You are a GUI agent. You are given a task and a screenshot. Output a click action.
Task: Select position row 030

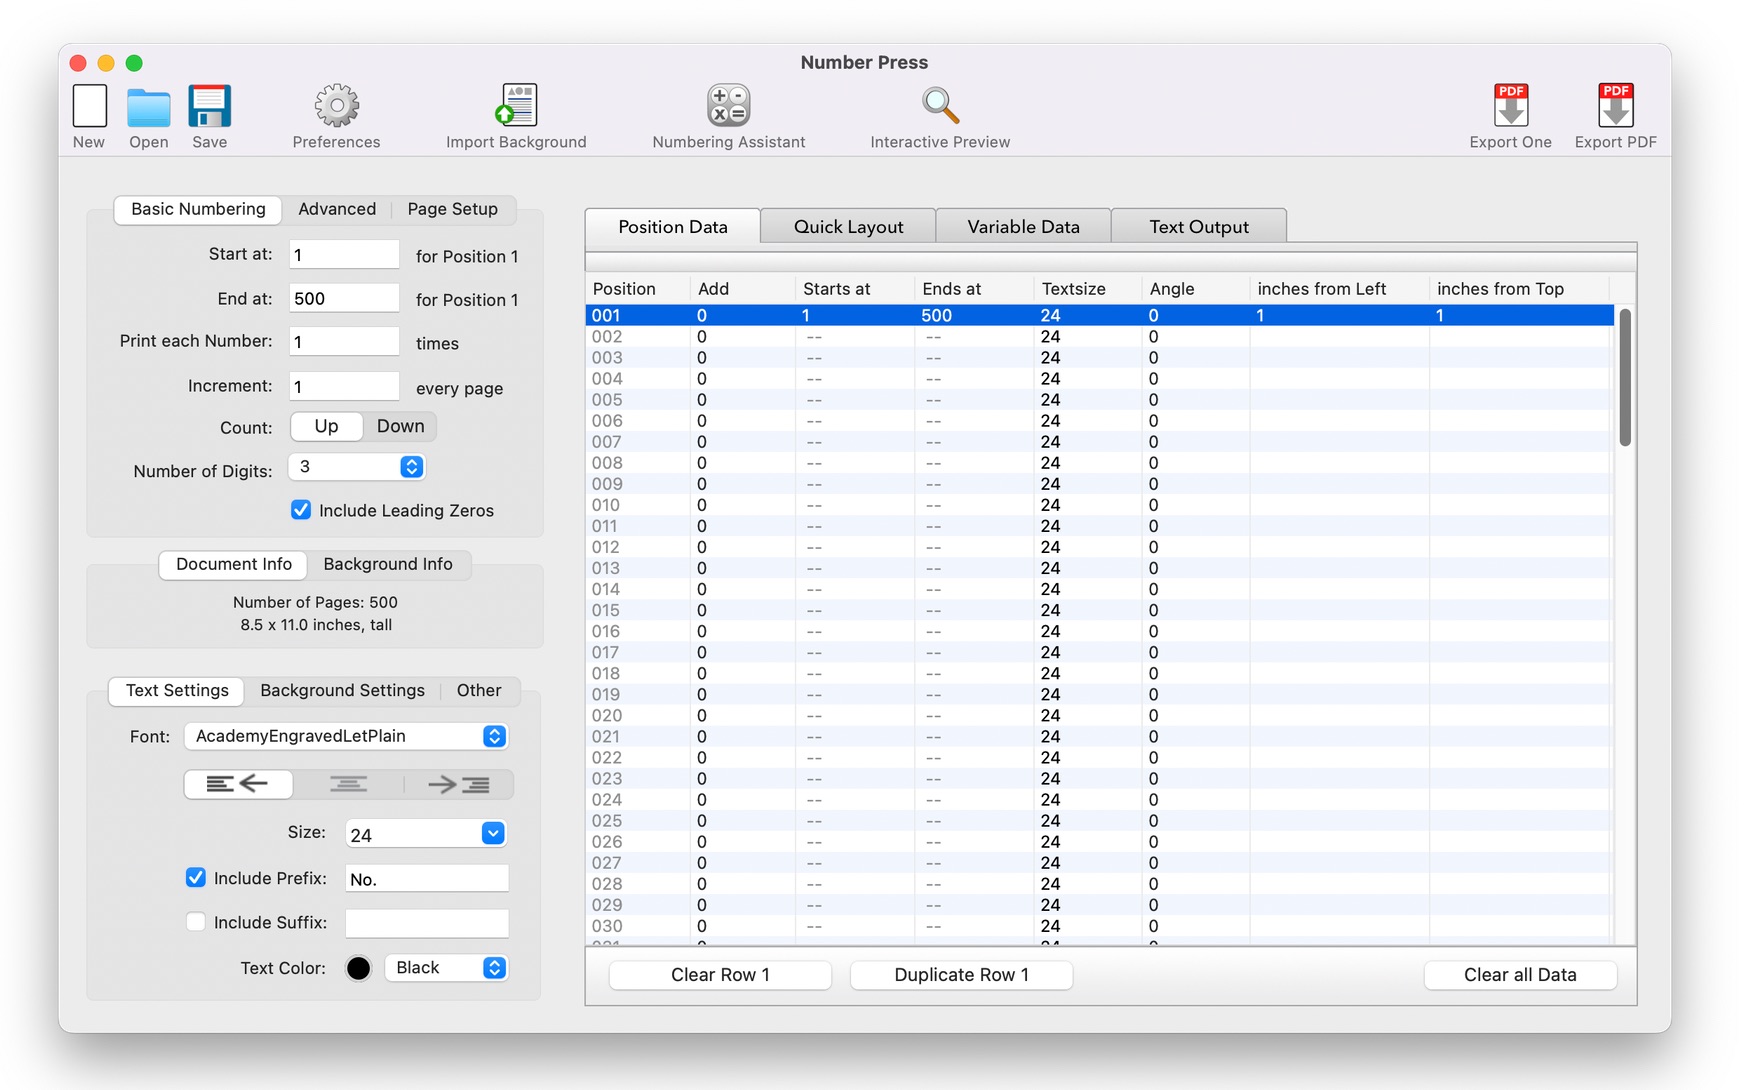1100,926
